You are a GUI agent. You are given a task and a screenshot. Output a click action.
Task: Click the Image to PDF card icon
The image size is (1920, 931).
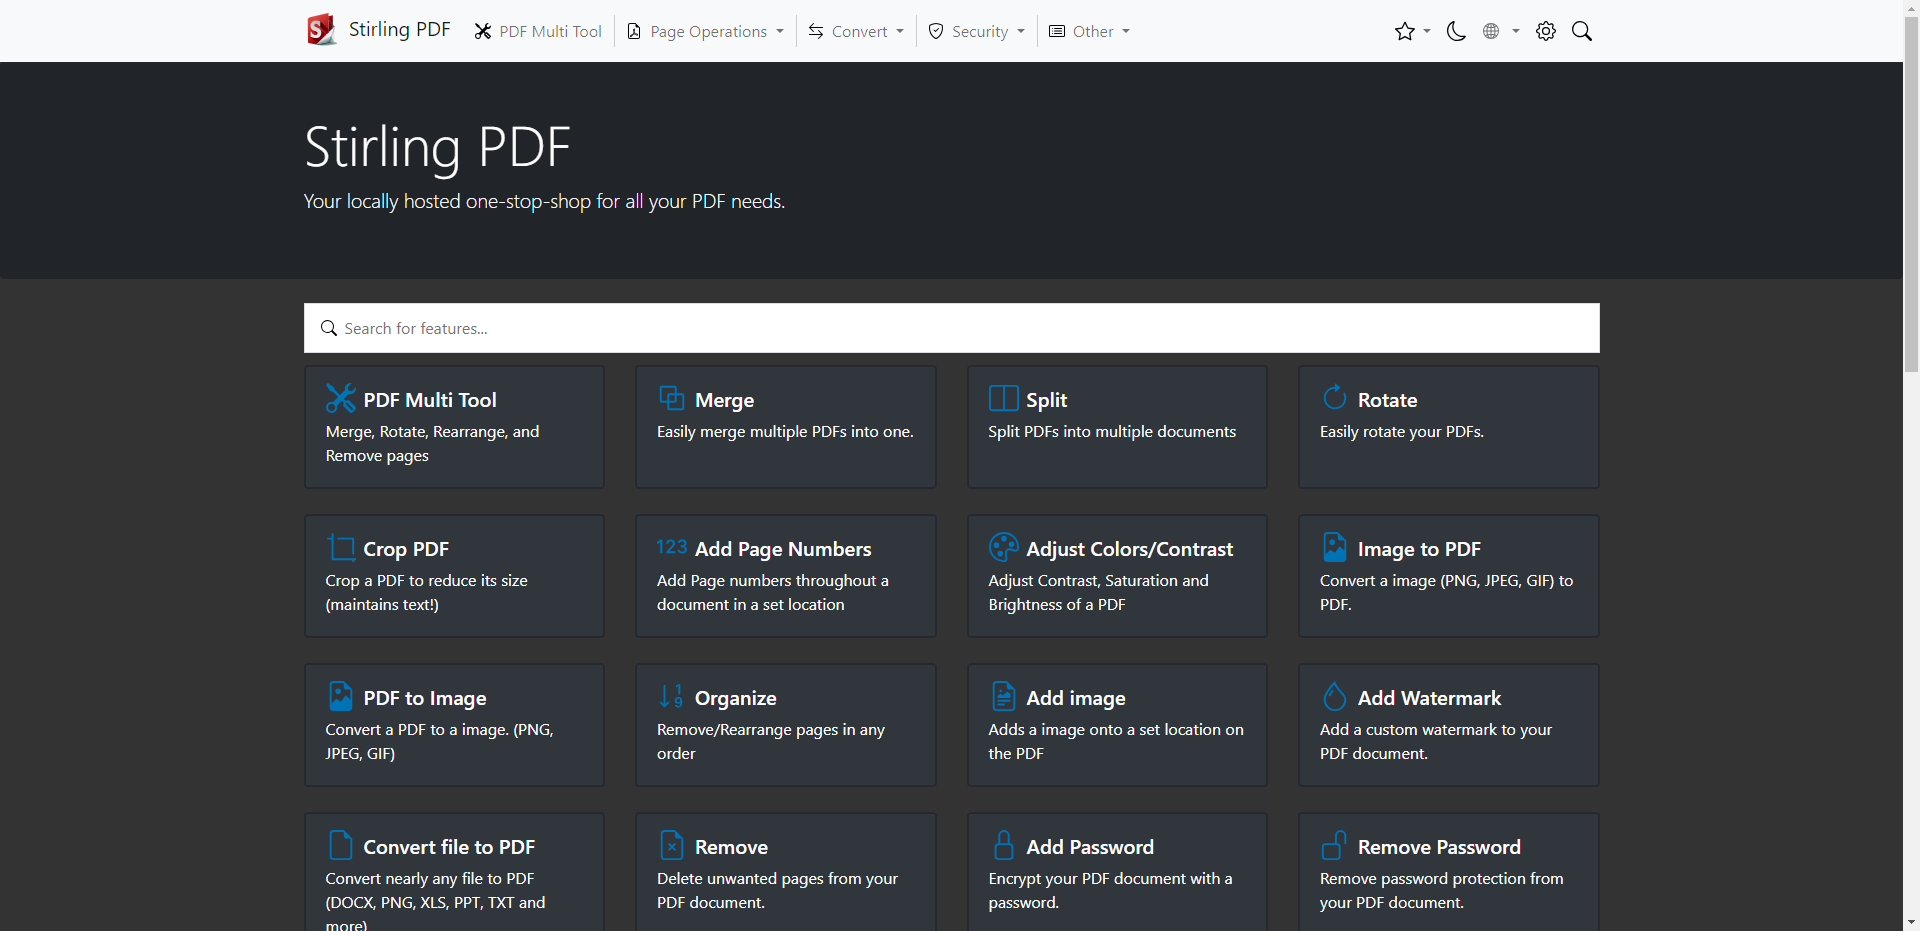click(x=1335, y=547)
